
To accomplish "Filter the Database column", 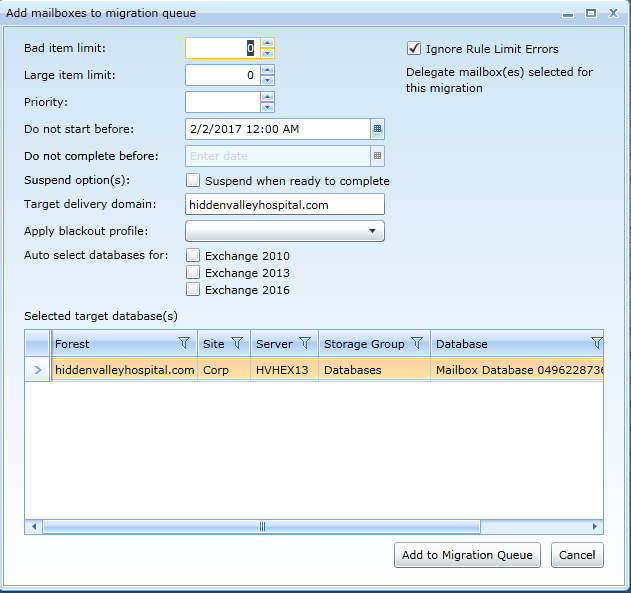I will pos(597,343).
